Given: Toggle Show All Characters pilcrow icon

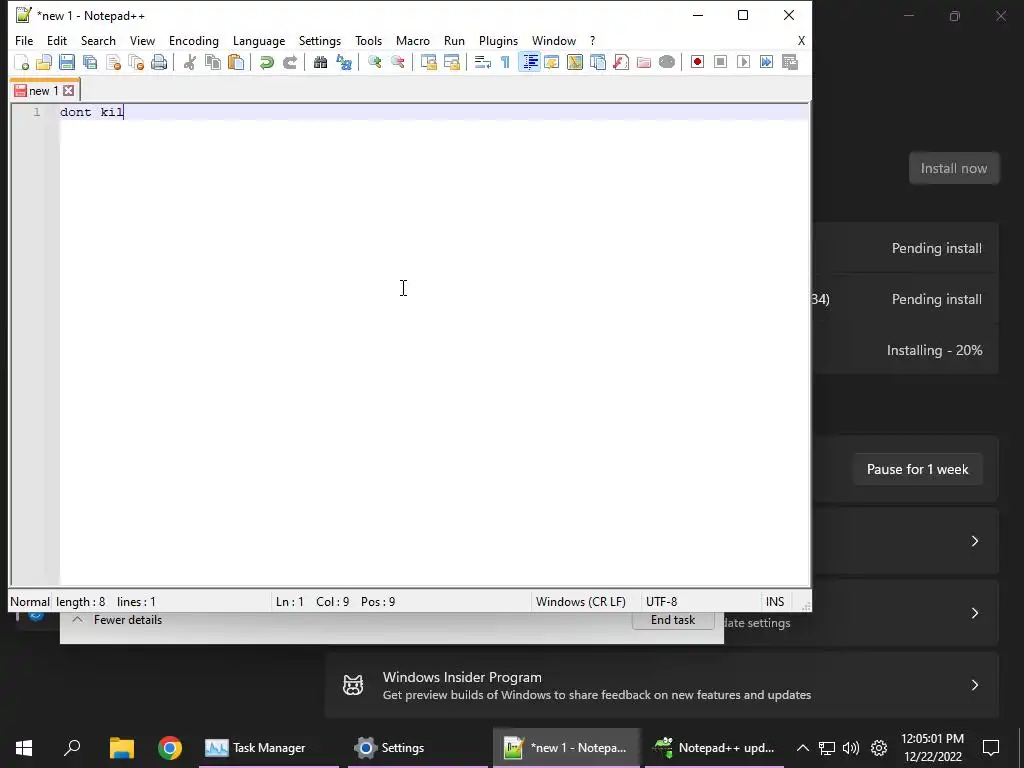Looking at the screenshot, I should click(505, 62).
